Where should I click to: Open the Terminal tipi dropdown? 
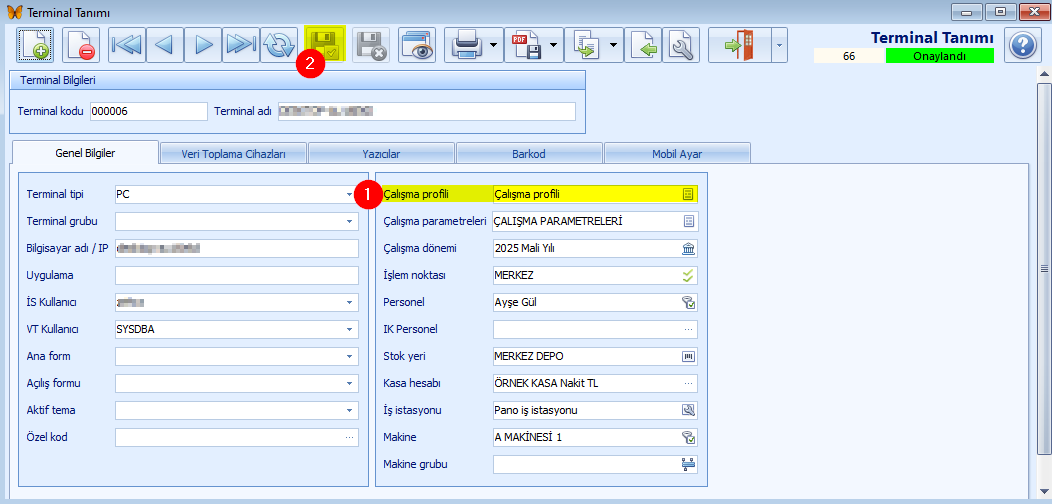point(350,194)
